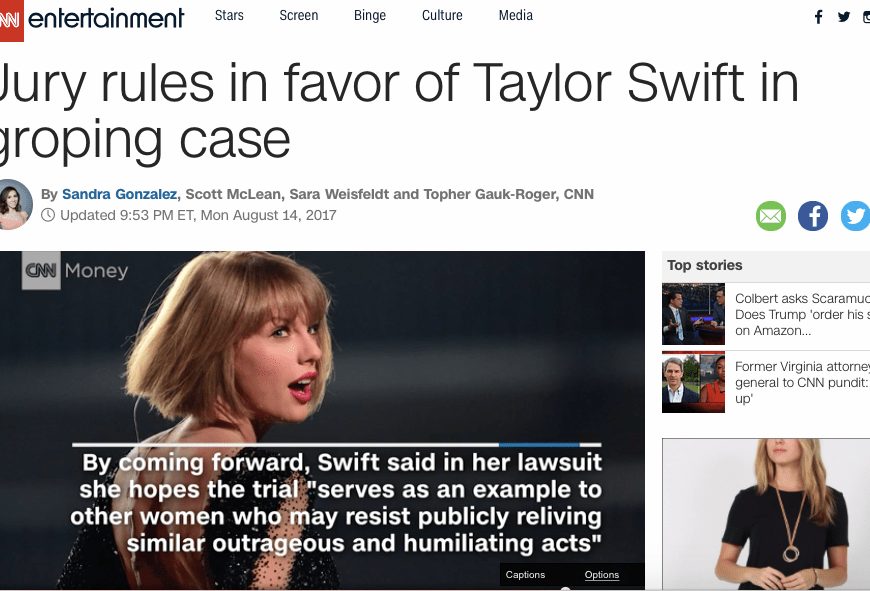Share article on Twitter round button
Viewport: 870px width, 591px height.
(856, 216)
